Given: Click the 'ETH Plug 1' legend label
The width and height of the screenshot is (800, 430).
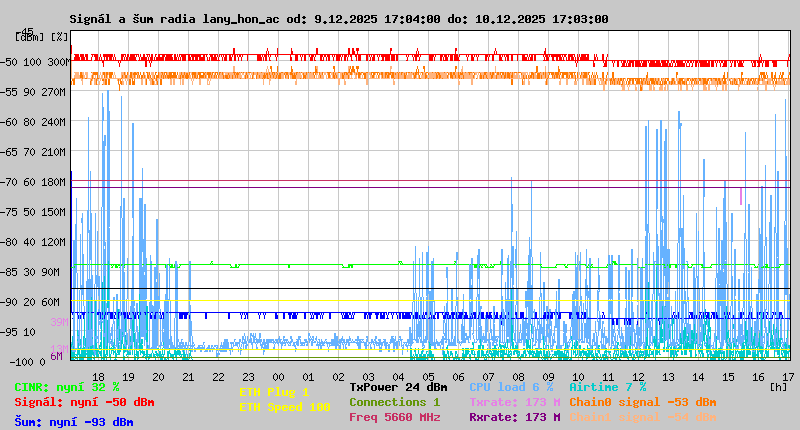Looking at the screenshot, I should [x=274, y=392].
